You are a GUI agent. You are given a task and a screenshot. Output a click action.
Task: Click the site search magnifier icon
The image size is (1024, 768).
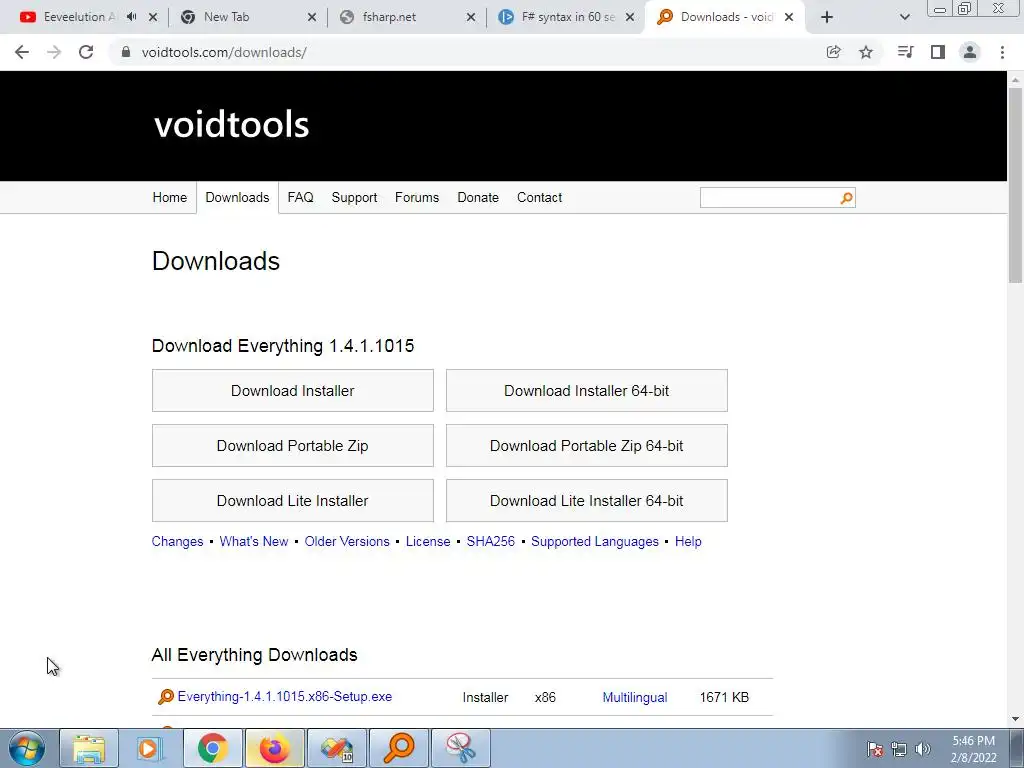click(x=846, y=198)
